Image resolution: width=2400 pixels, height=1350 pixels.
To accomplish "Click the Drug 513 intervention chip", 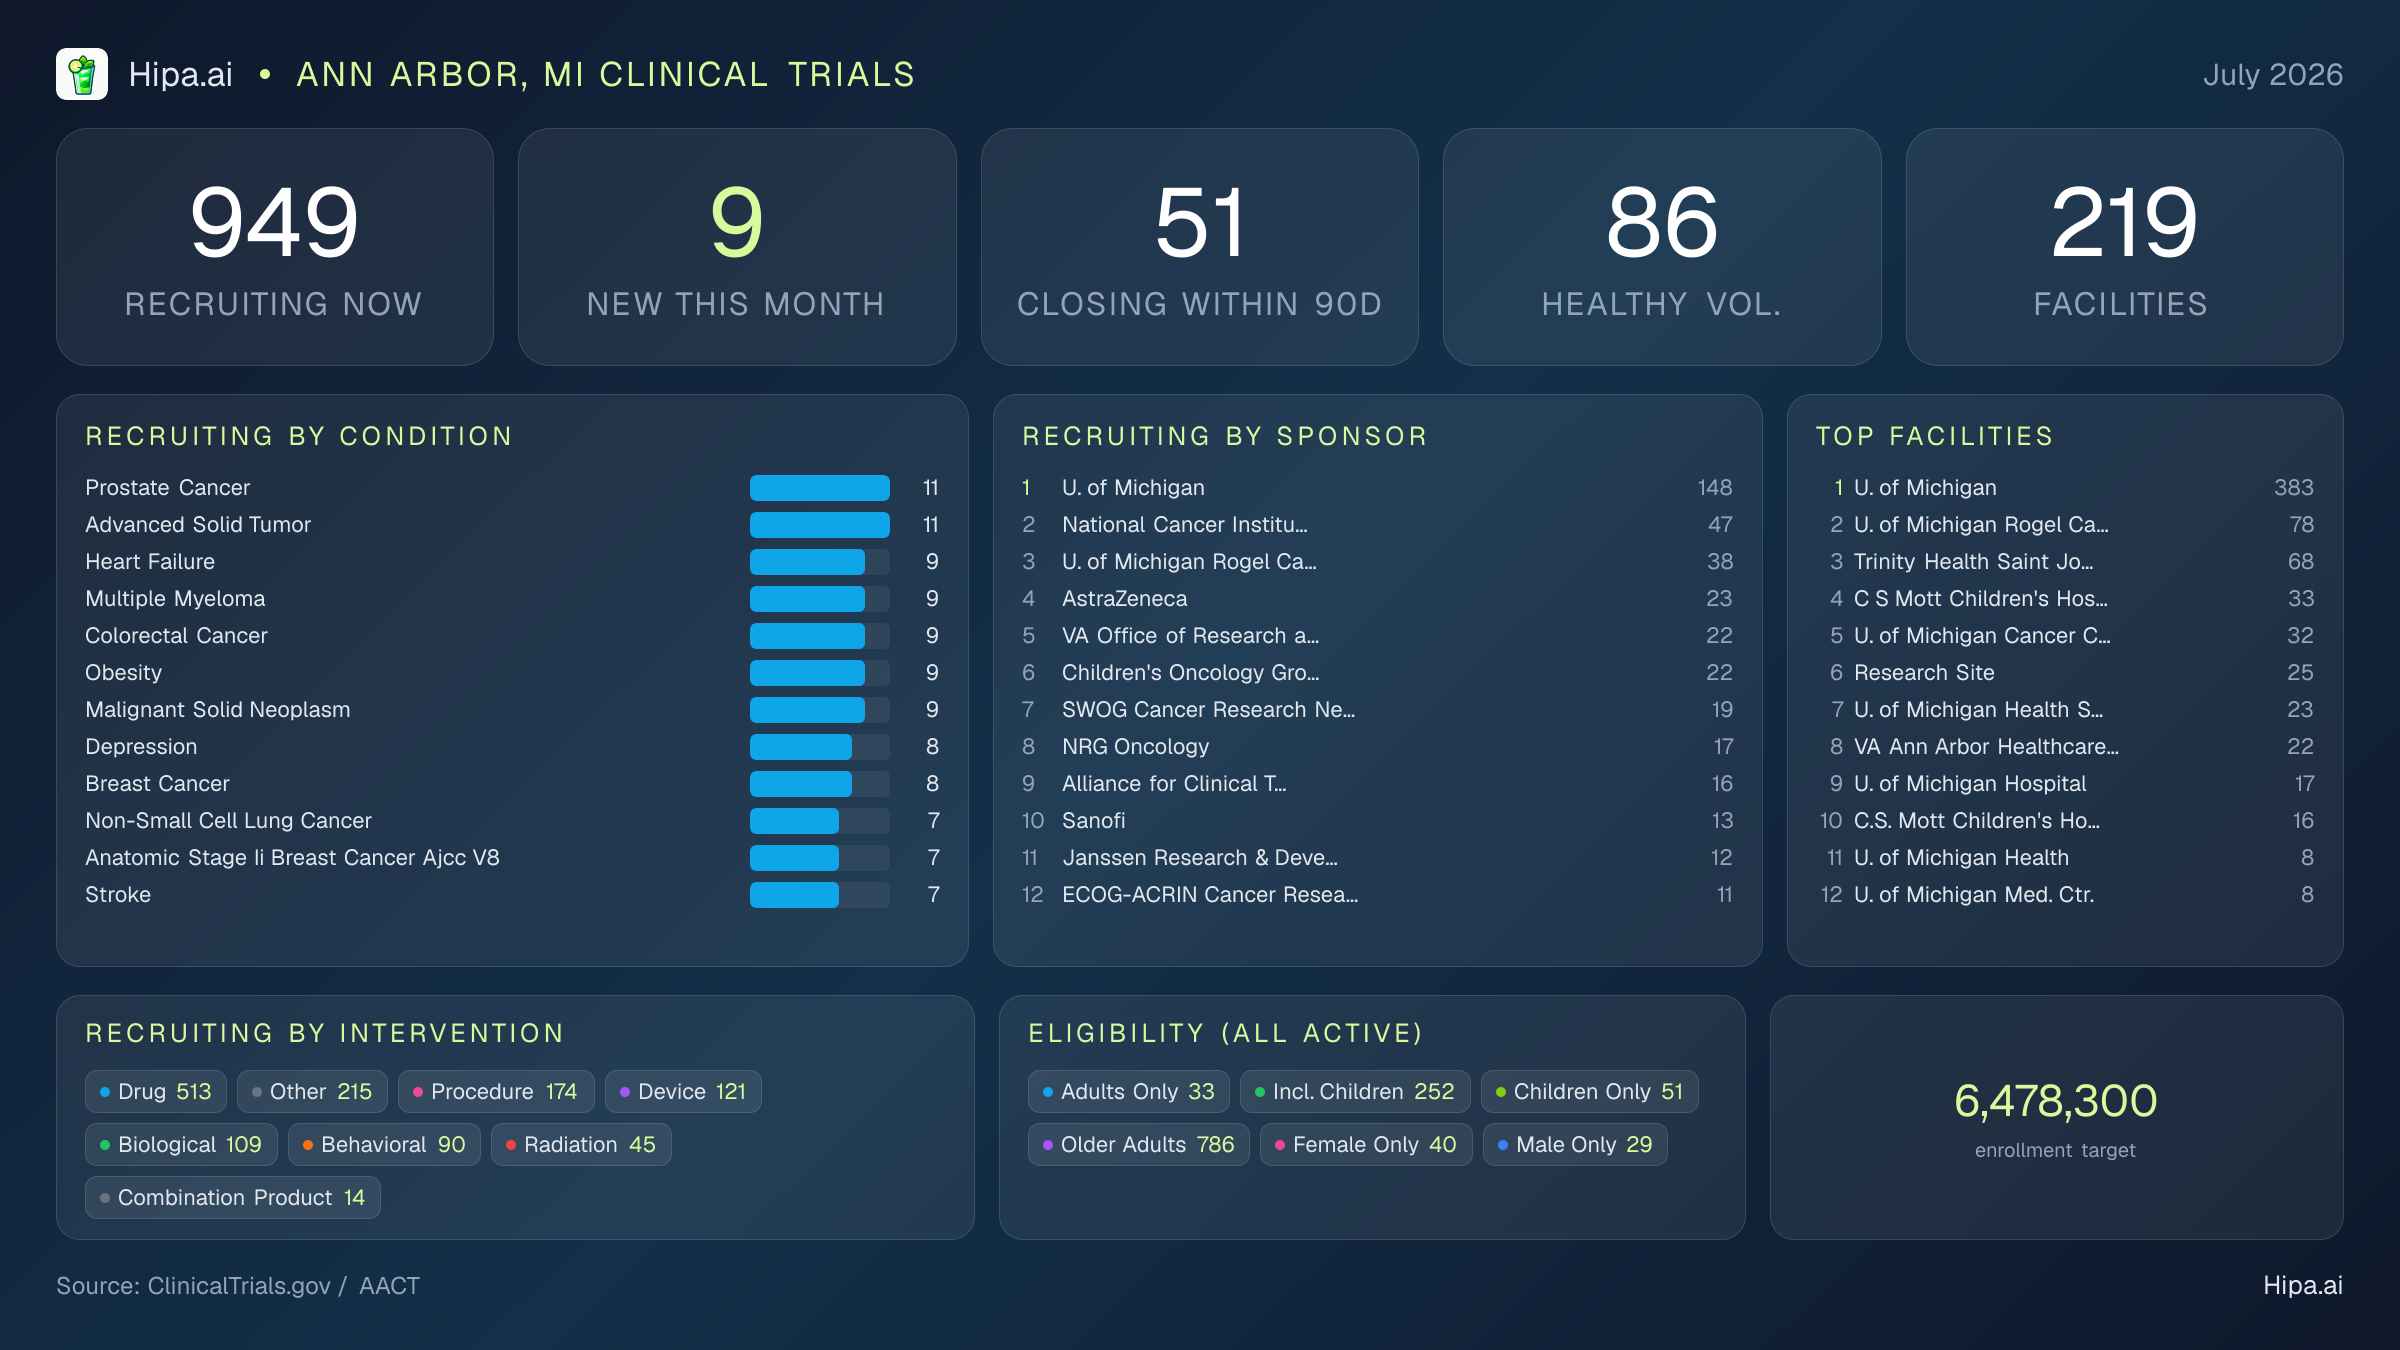I will pos(156,1092).
